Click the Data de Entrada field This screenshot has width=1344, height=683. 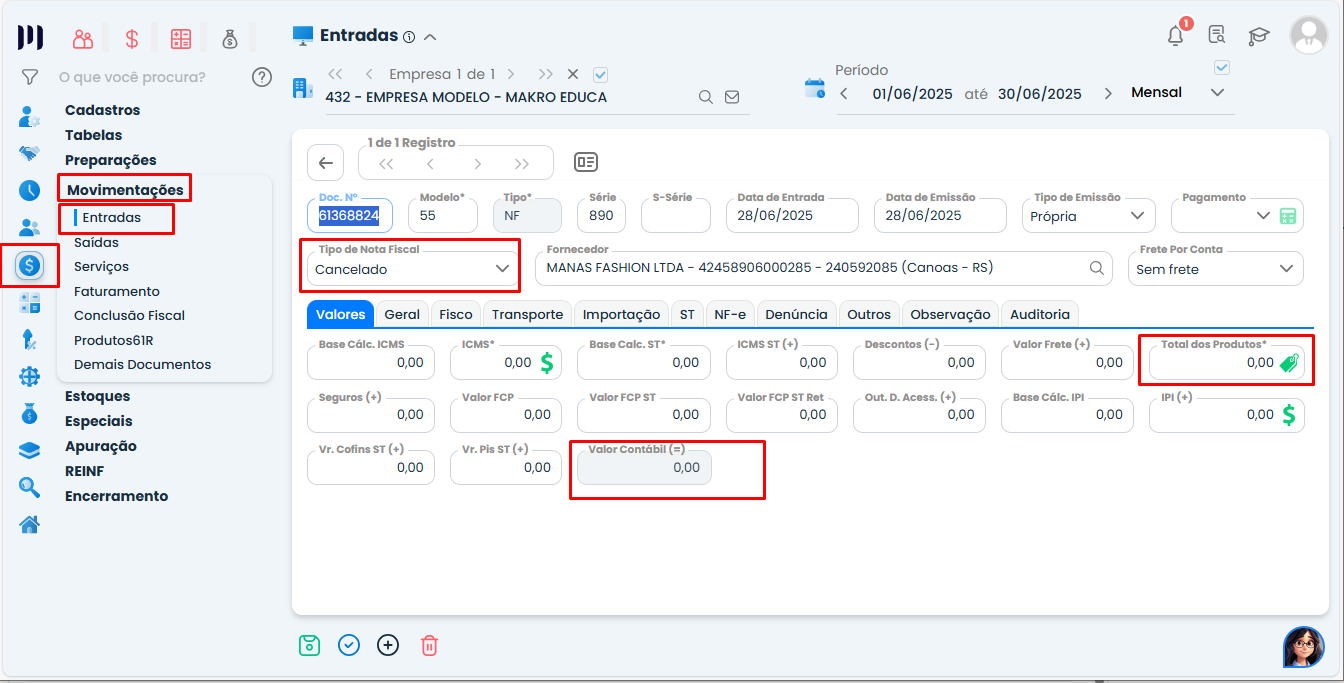792,216
